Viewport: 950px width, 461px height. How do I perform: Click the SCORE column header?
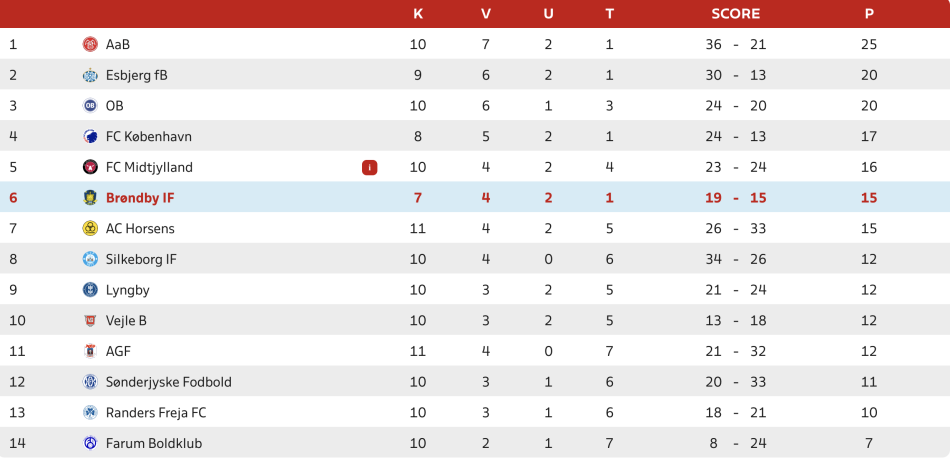[735, 14]
